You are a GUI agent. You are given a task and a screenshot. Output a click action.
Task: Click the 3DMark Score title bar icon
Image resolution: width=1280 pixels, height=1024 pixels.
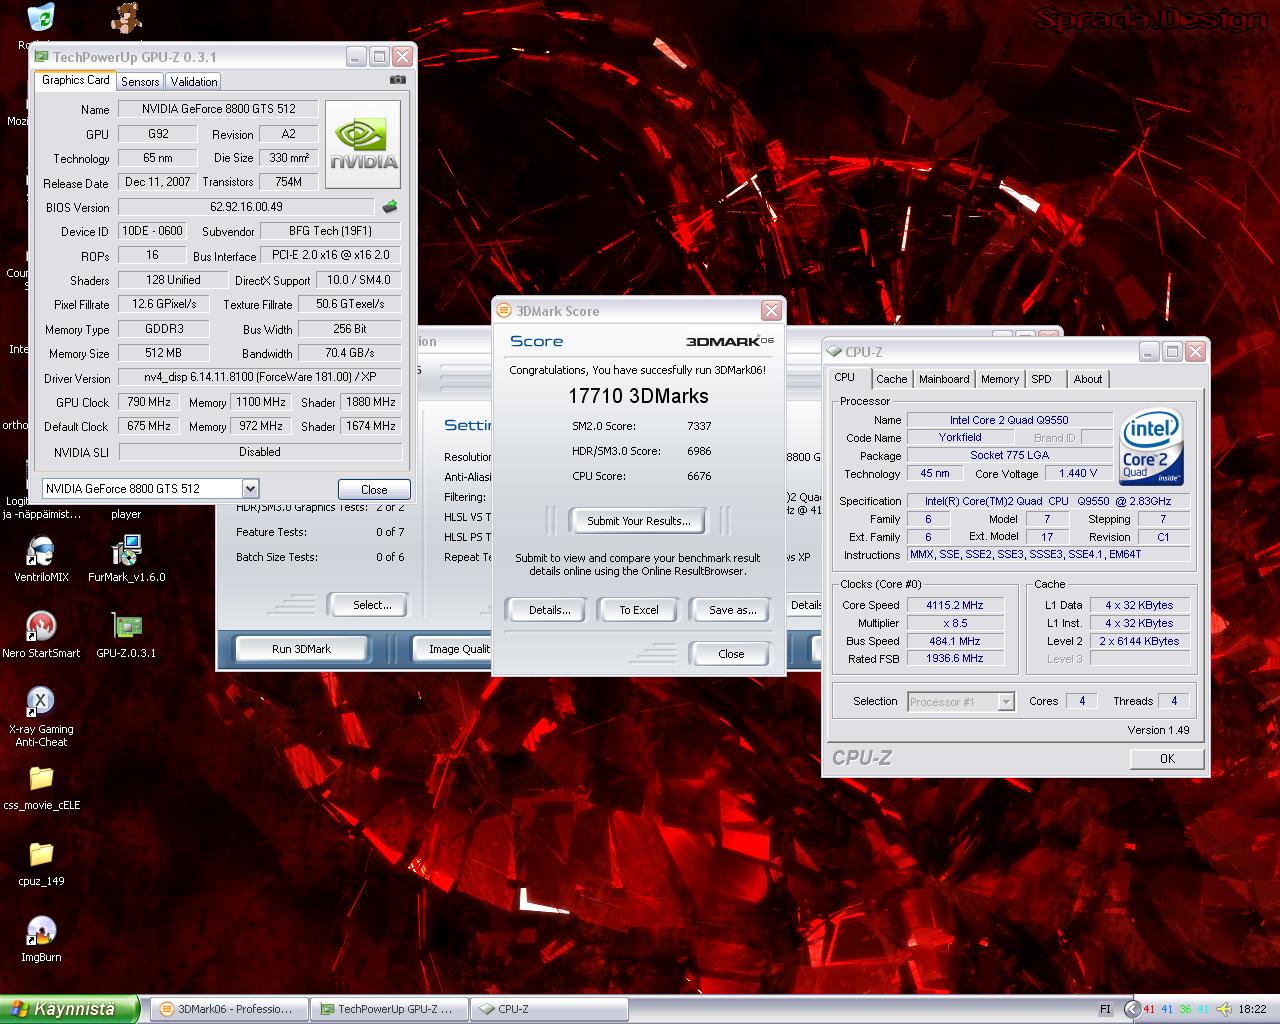point(505,311)
